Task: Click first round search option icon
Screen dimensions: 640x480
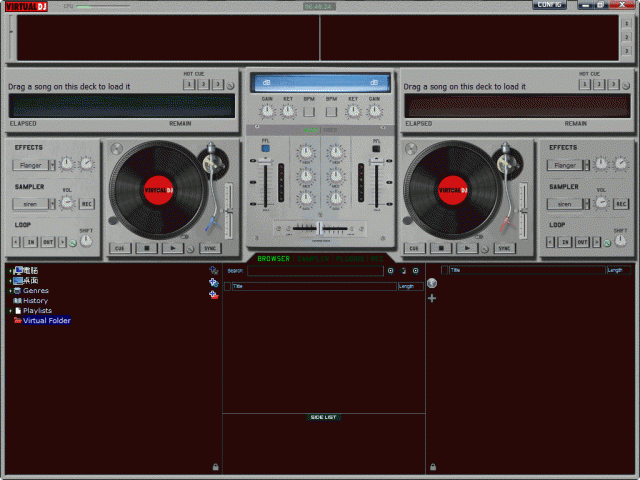Action: coord(391,271)
